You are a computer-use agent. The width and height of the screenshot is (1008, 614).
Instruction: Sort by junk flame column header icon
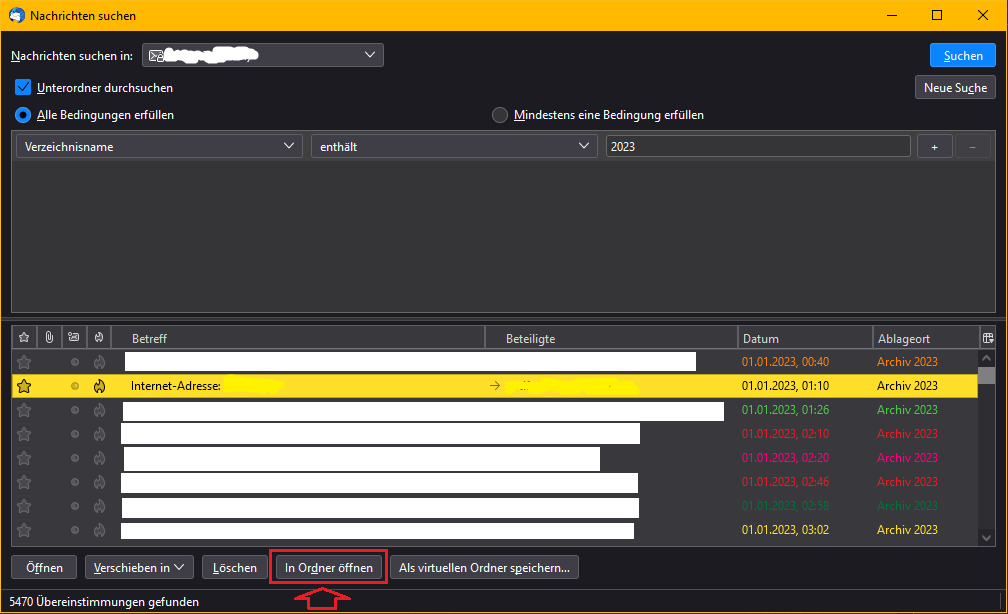[99, 338]
